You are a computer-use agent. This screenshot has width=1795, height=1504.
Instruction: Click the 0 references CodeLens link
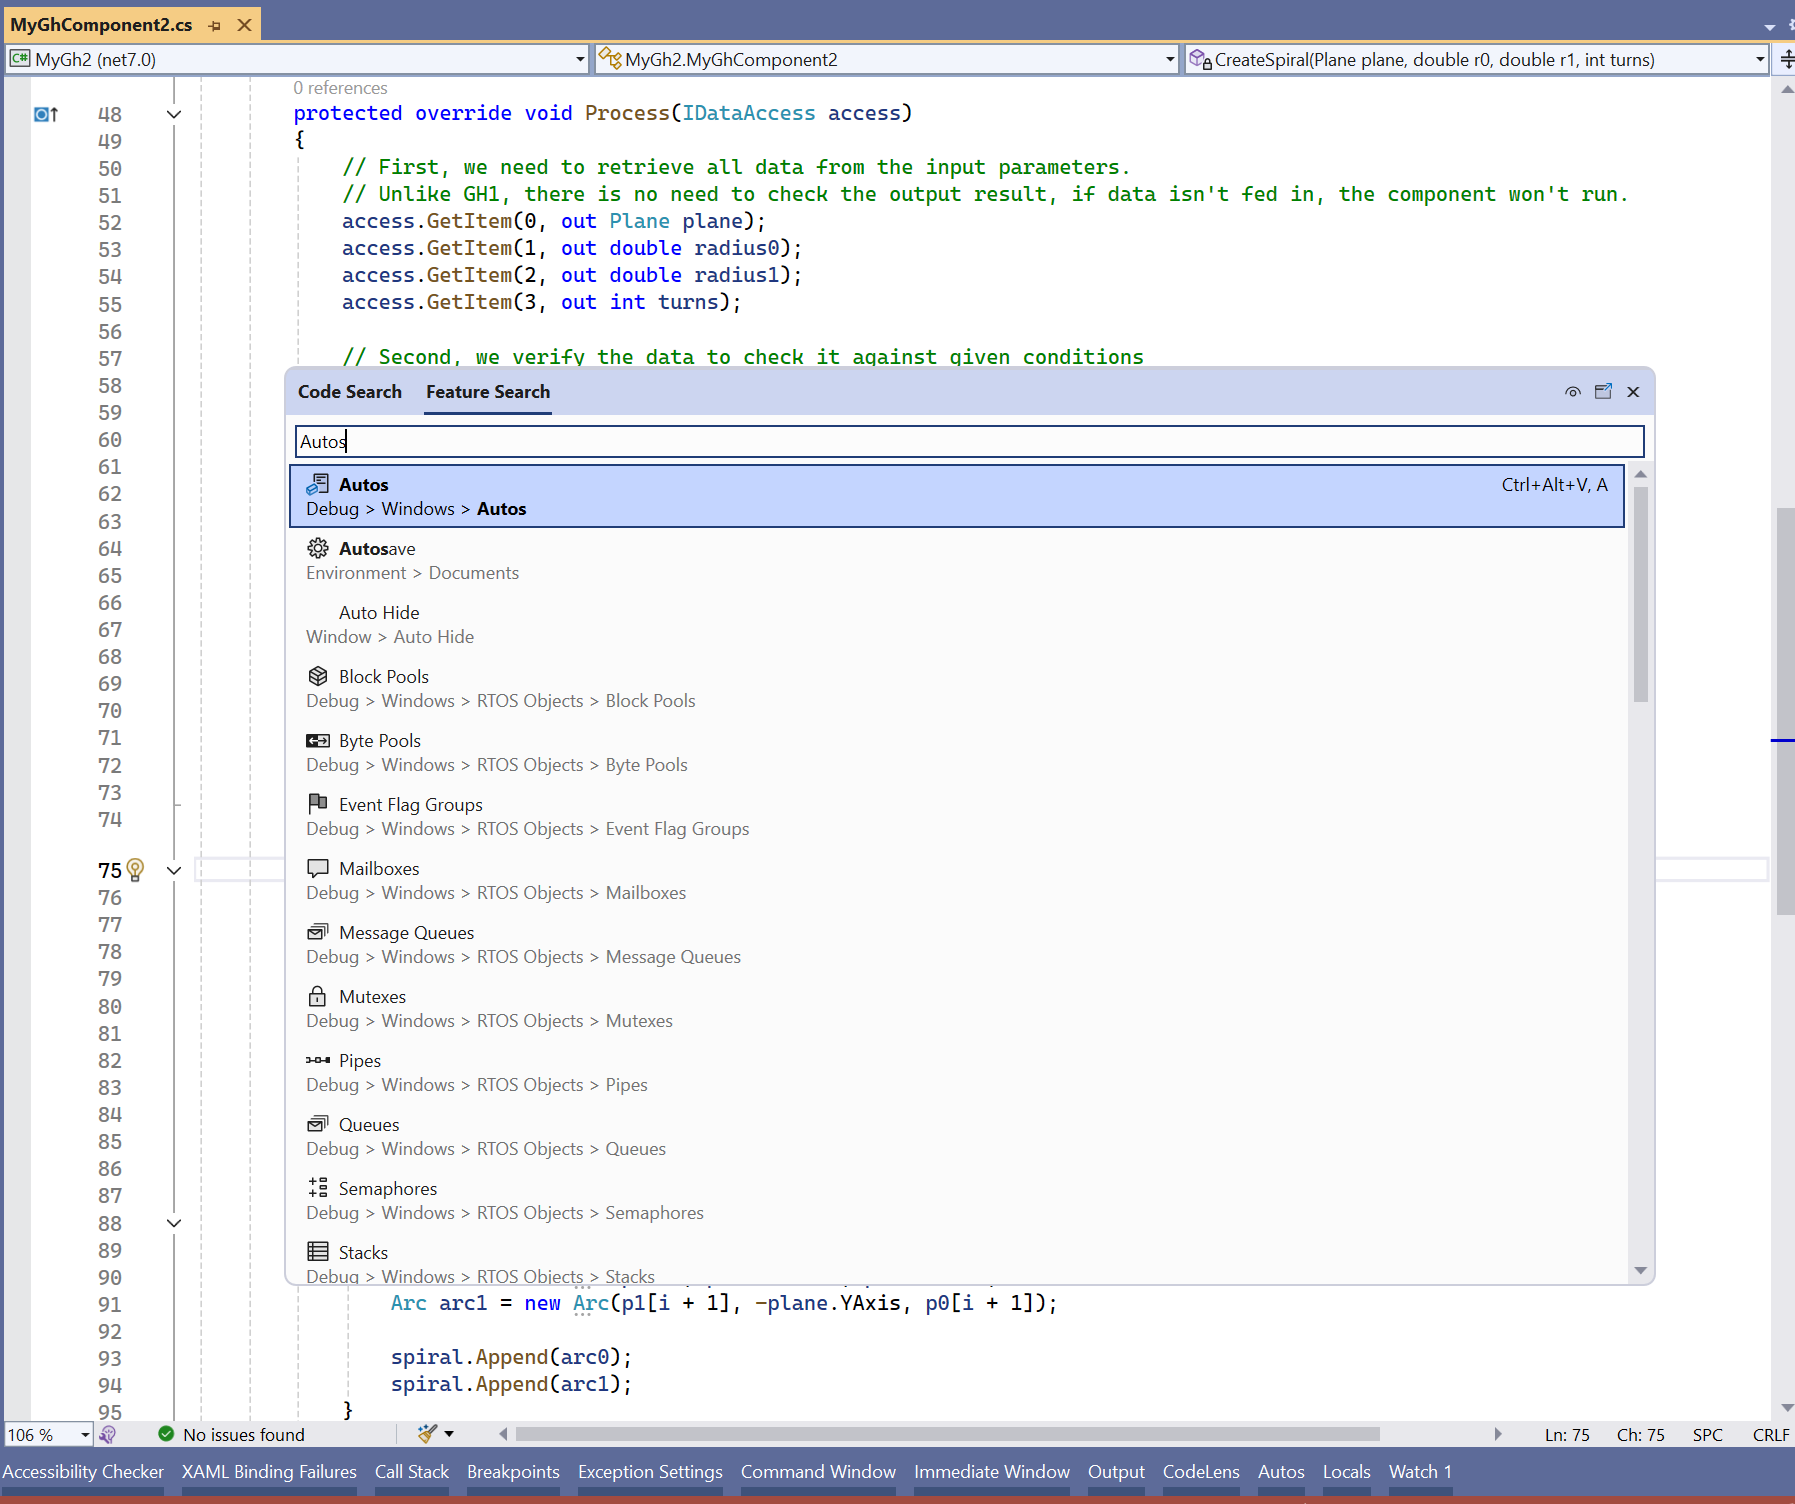click(340, 88)
